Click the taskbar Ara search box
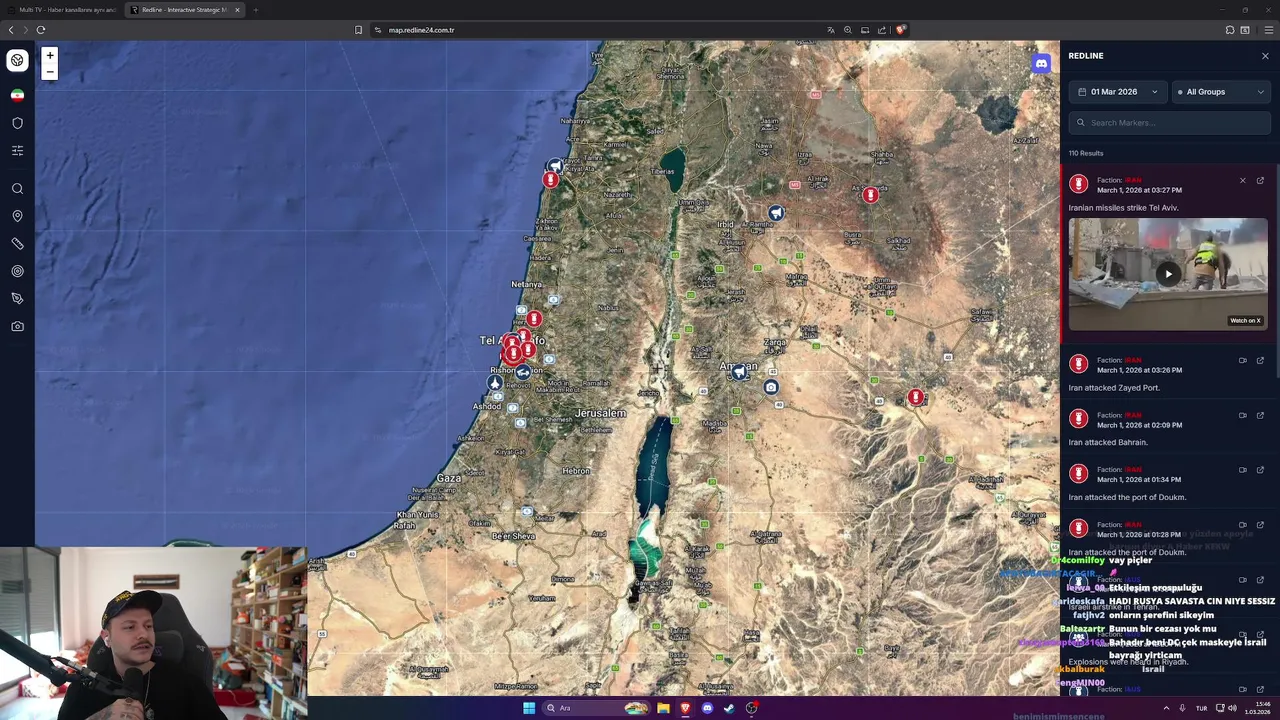Viewport: 1280px width, 720px height. click(x=596, y=708)
